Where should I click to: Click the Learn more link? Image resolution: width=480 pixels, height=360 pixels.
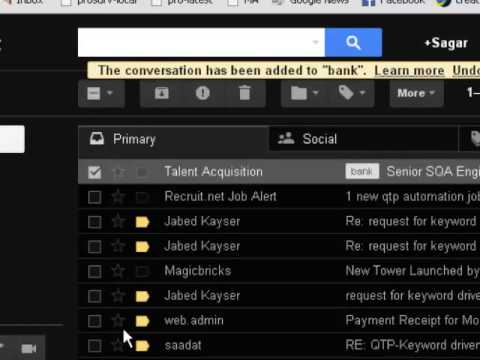[x=409, y=71]
